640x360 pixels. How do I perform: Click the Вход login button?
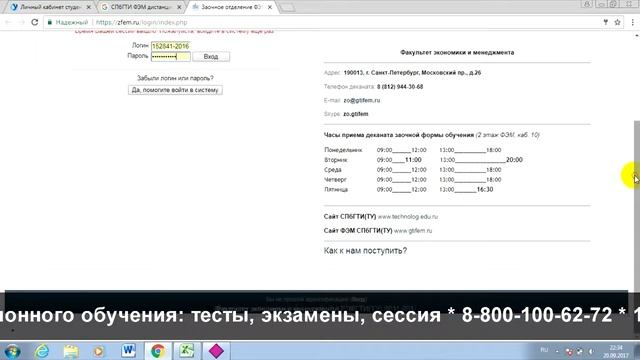click(211, 56)
